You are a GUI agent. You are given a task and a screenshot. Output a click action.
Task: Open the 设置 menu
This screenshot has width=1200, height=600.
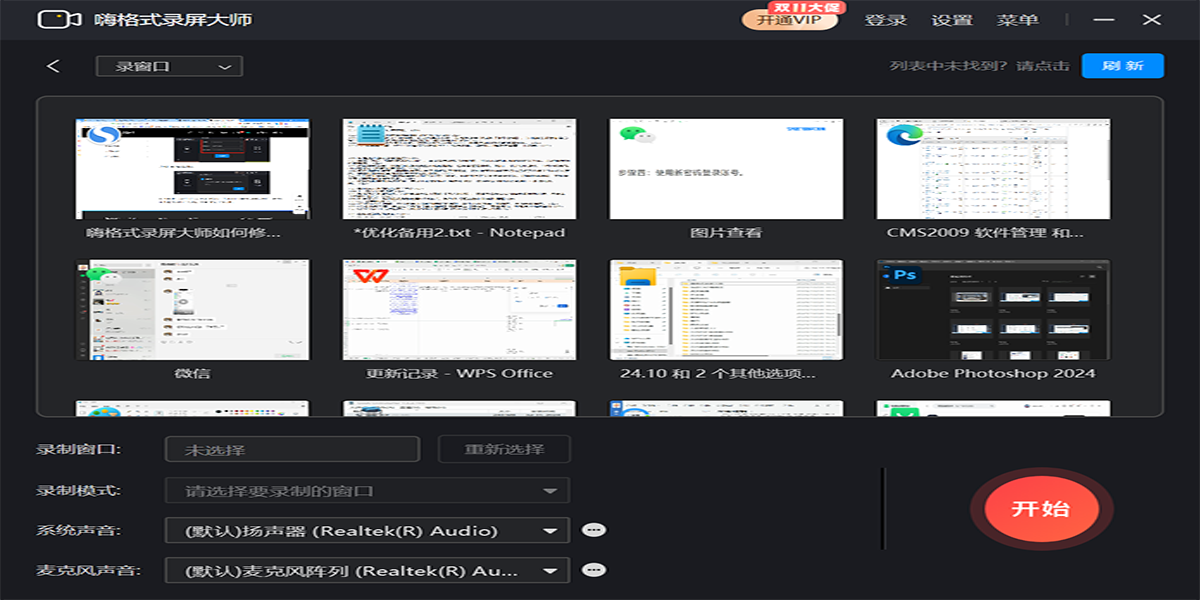click(951, 20)
